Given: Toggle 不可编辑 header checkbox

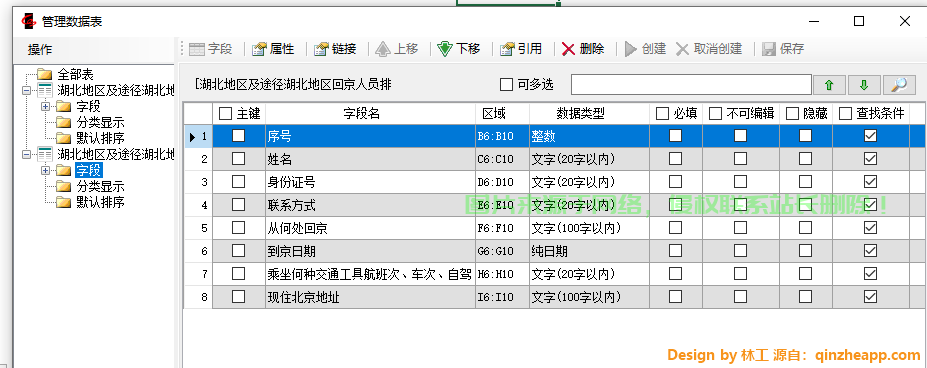Looking at the screenshot, I should (715, 114).
